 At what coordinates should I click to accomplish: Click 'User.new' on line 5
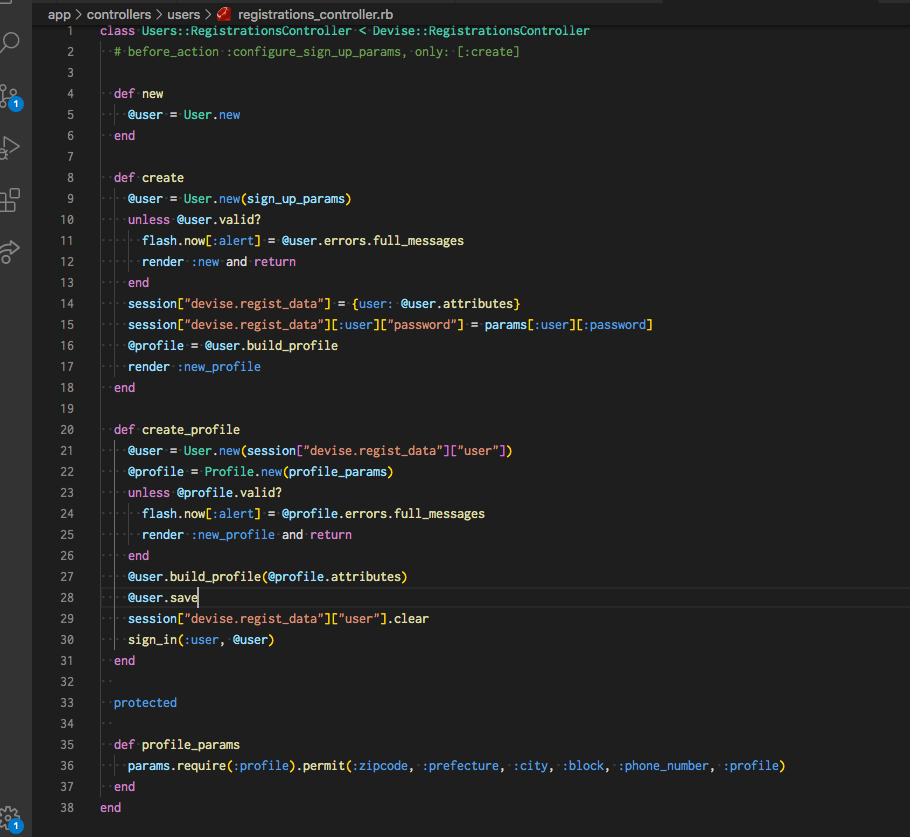[212, 115]
